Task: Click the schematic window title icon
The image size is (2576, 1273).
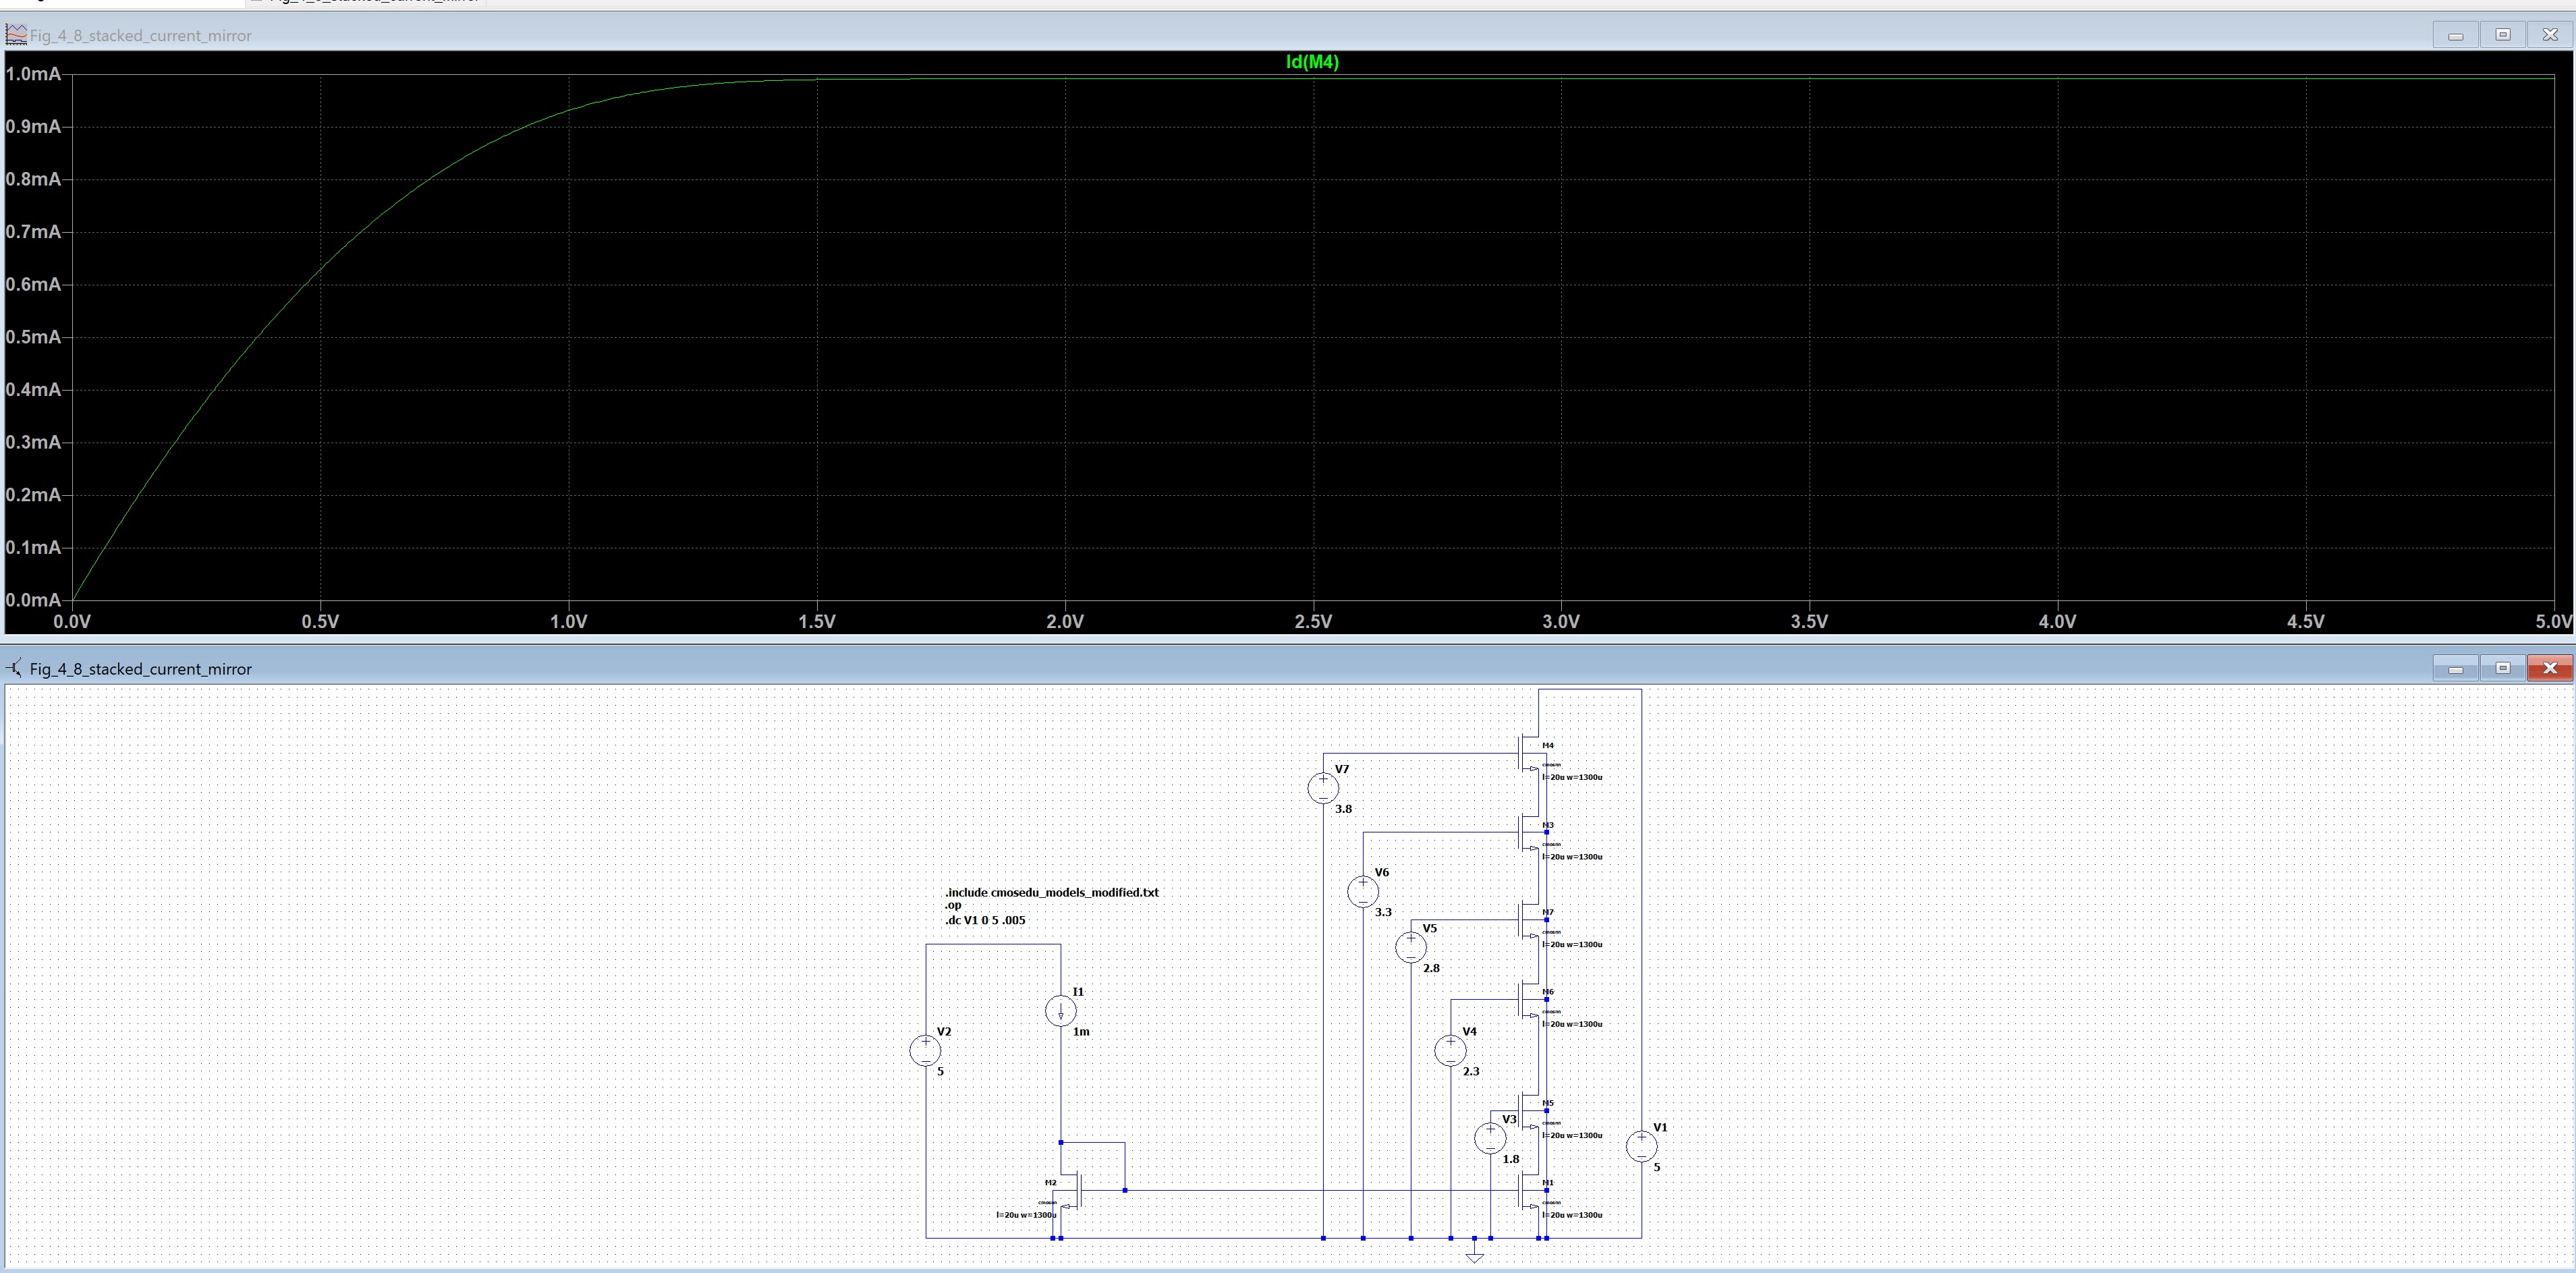Action: pos(14,668)
